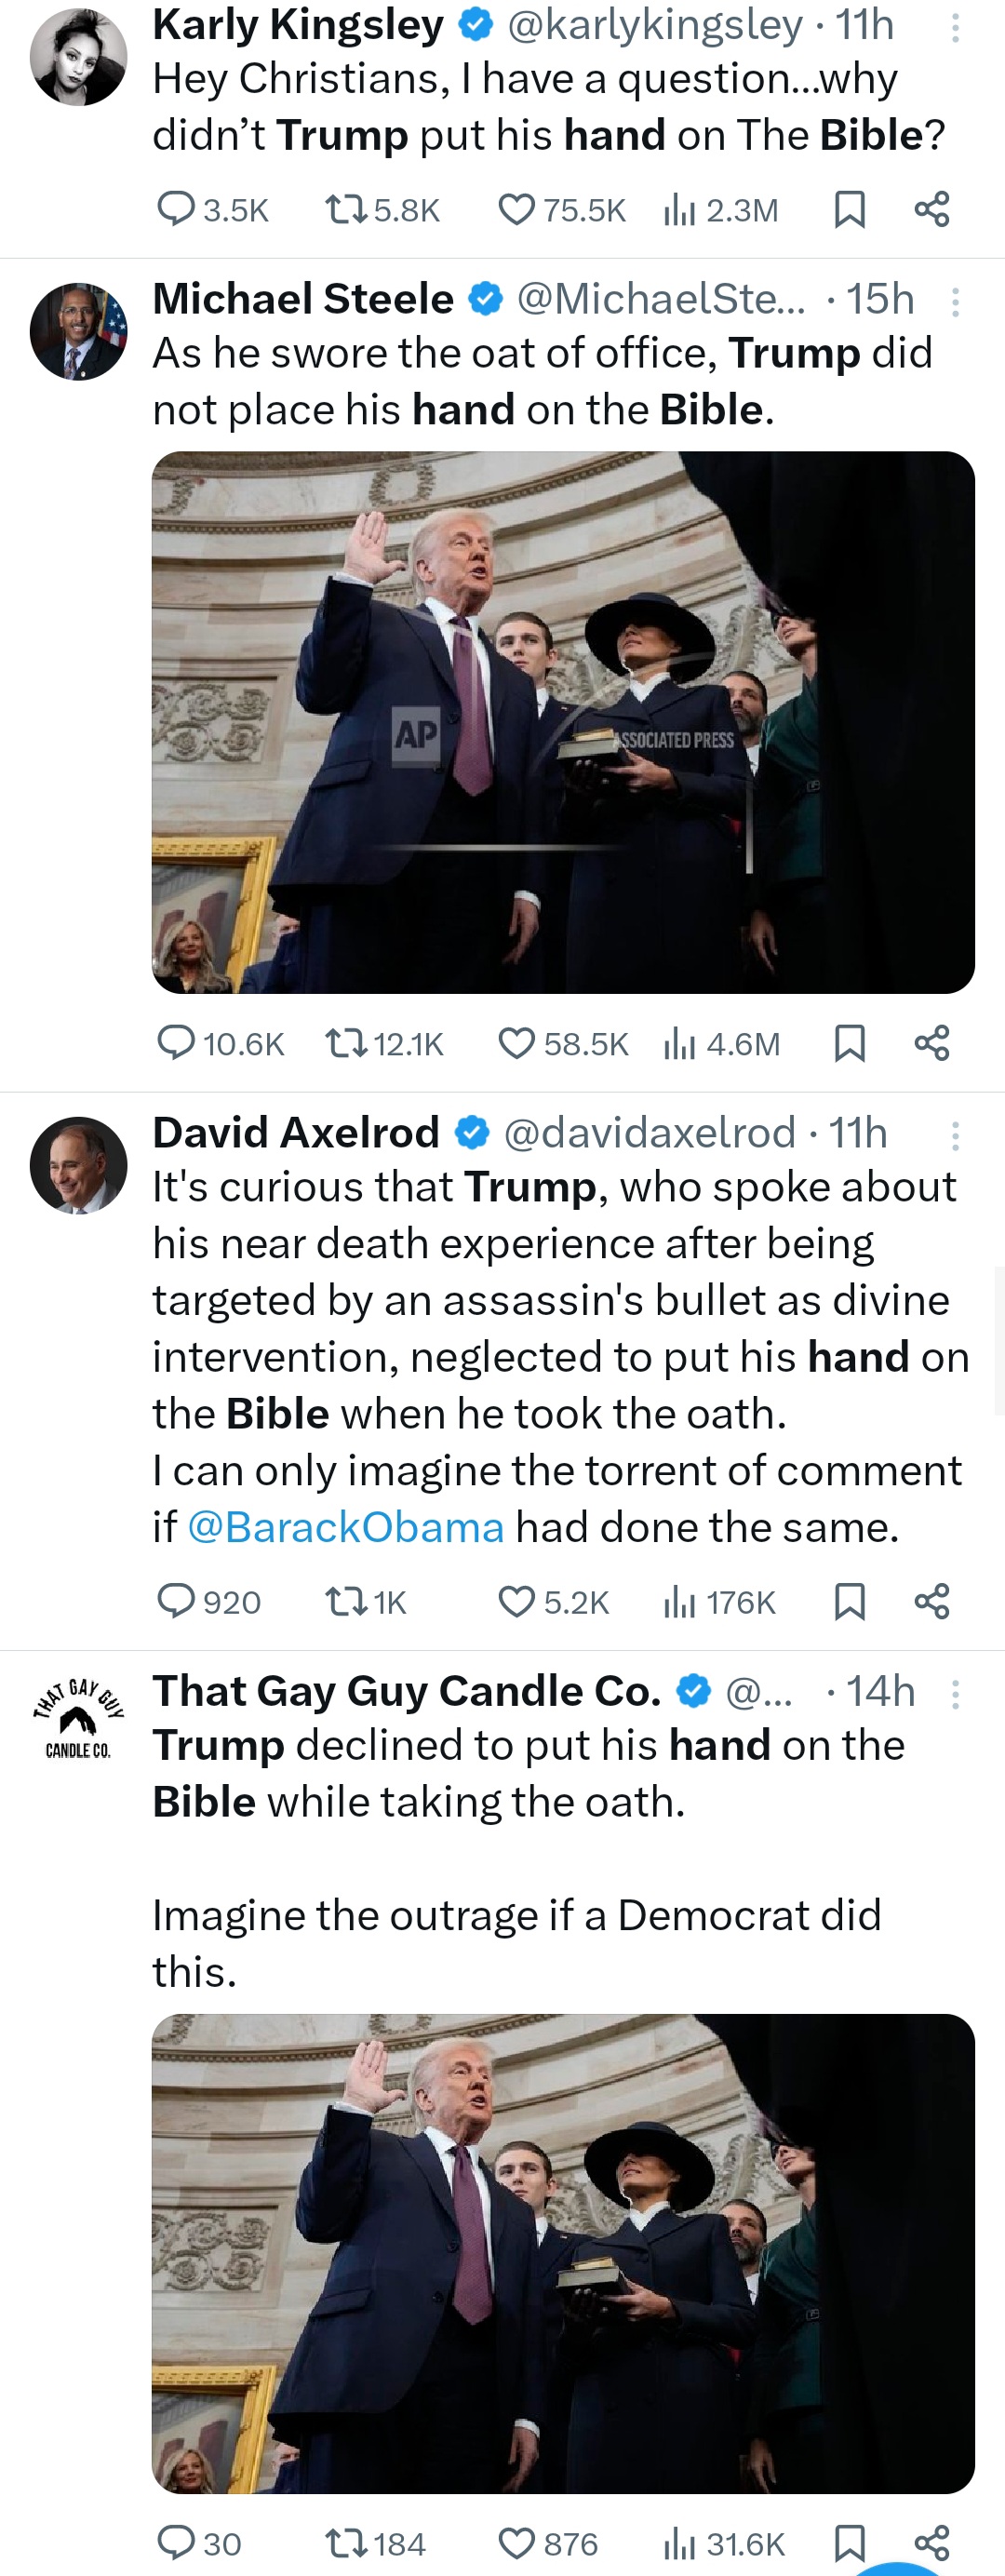Repost Karly Kingsley's tweet
Image resolution: width=1005 pixels, height=2576 pixels.
pos(346,210)
